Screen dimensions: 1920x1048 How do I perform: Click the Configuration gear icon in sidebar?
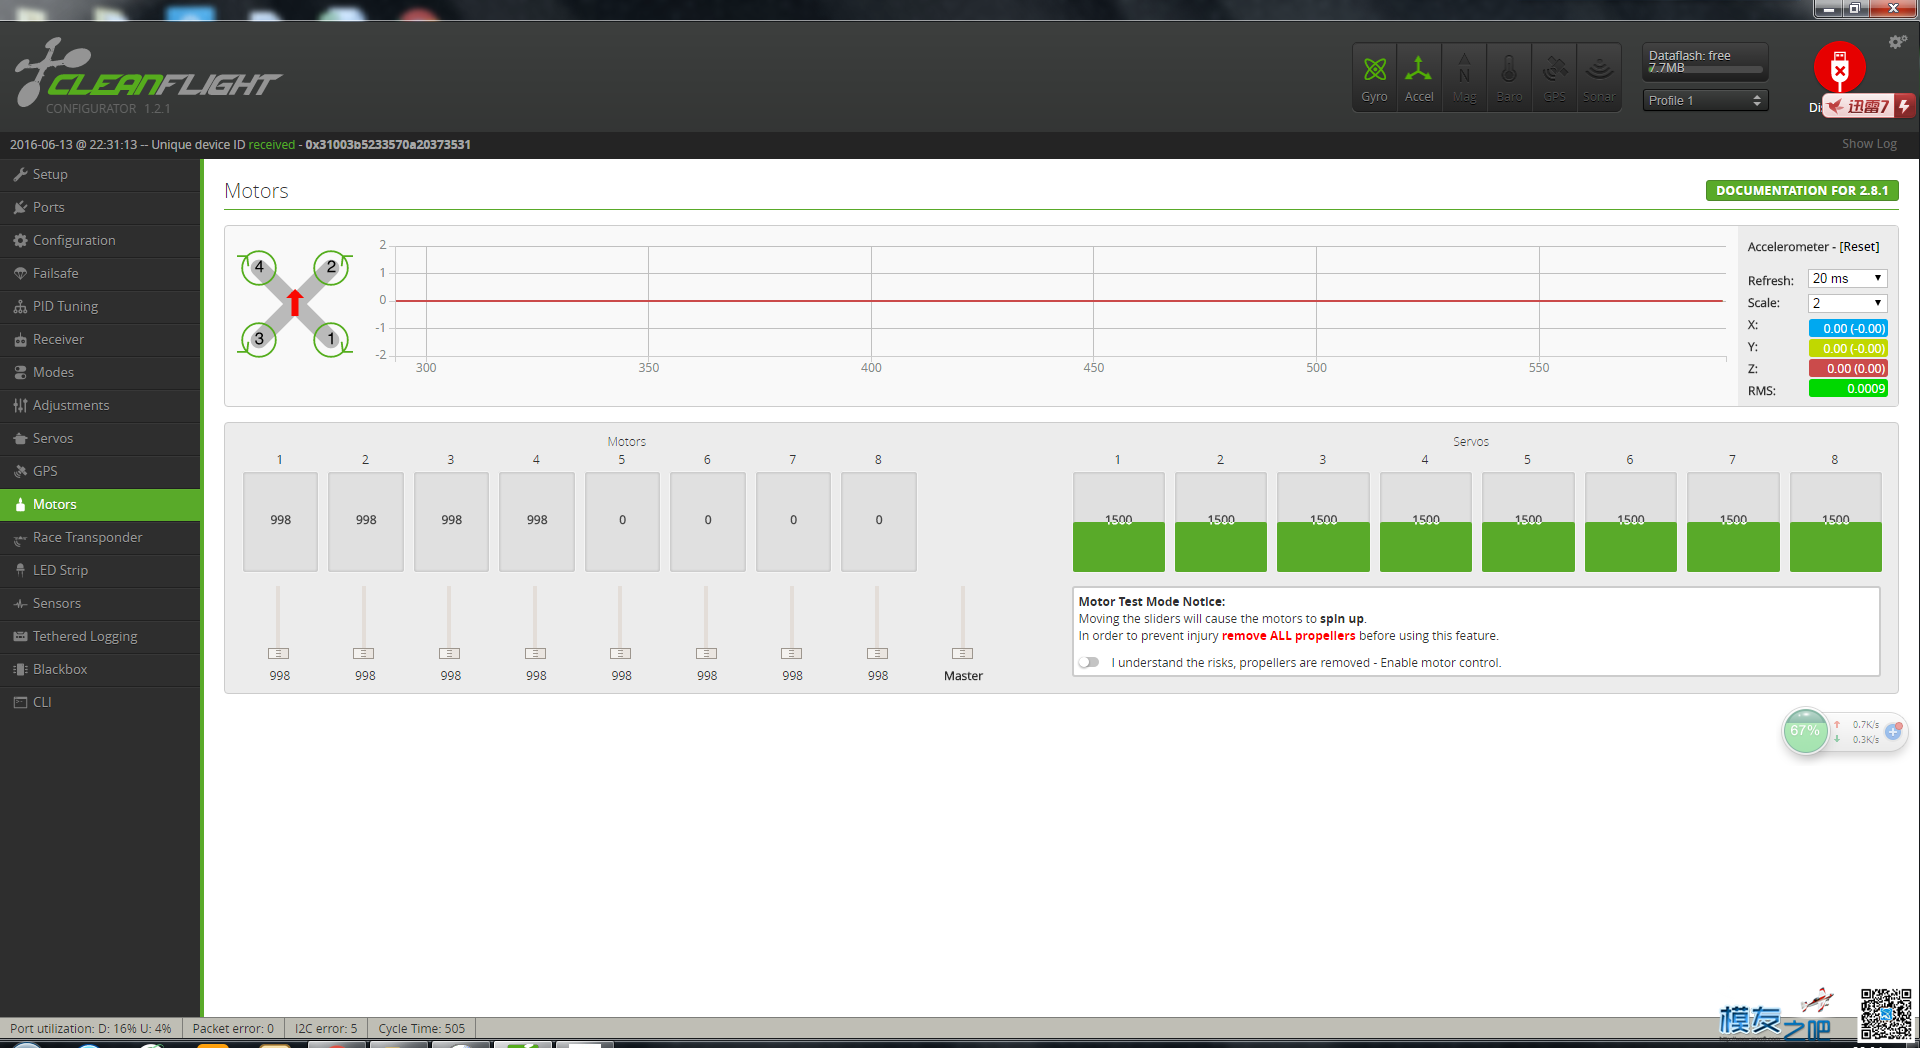(20, 240)
